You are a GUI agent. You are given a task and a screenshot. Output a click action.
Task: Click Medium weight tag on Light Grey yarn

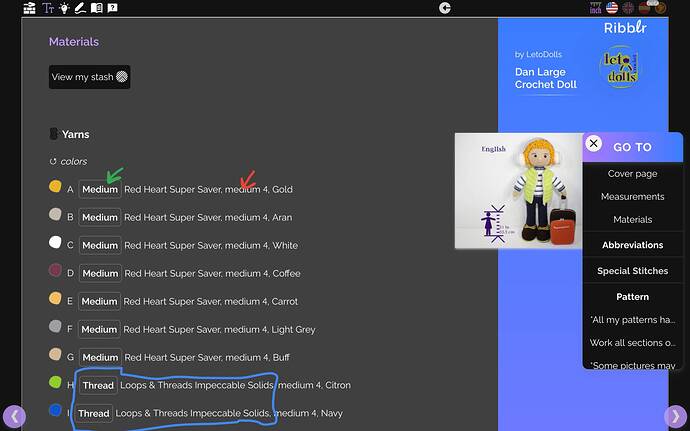(99, 329)
